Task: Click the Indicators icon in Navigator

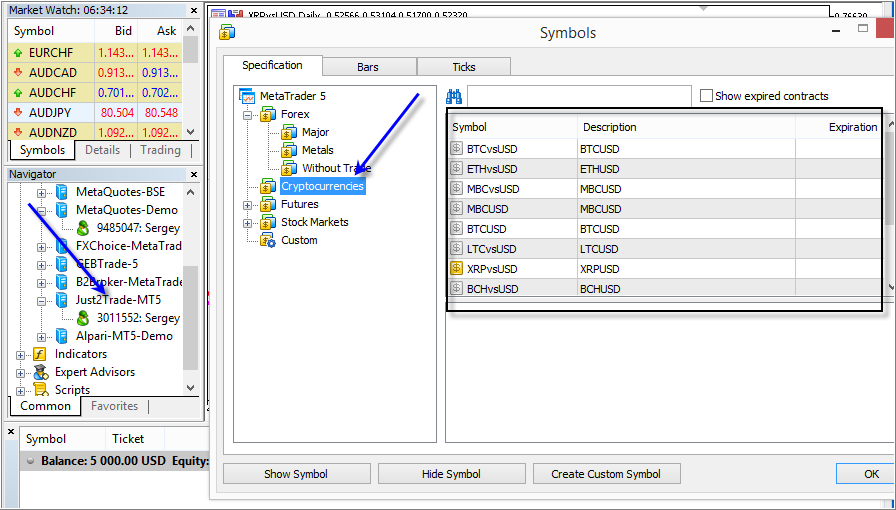Action: pos(39,354)
